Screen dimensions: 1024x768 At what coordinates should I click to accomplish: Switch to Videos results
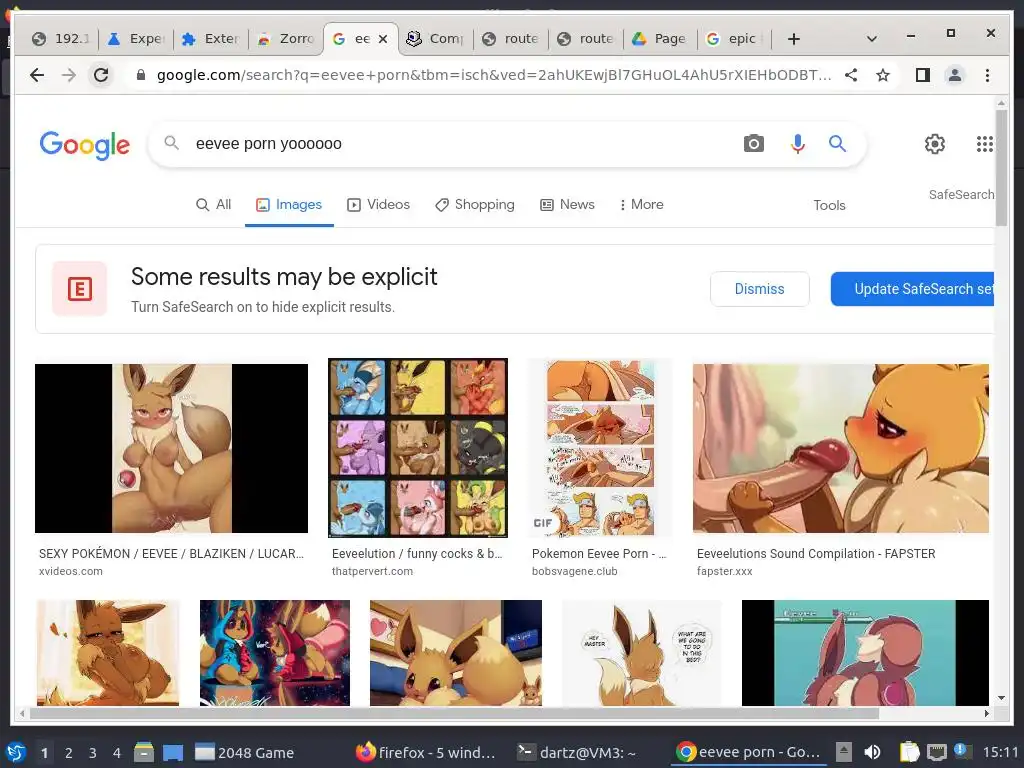378,204
